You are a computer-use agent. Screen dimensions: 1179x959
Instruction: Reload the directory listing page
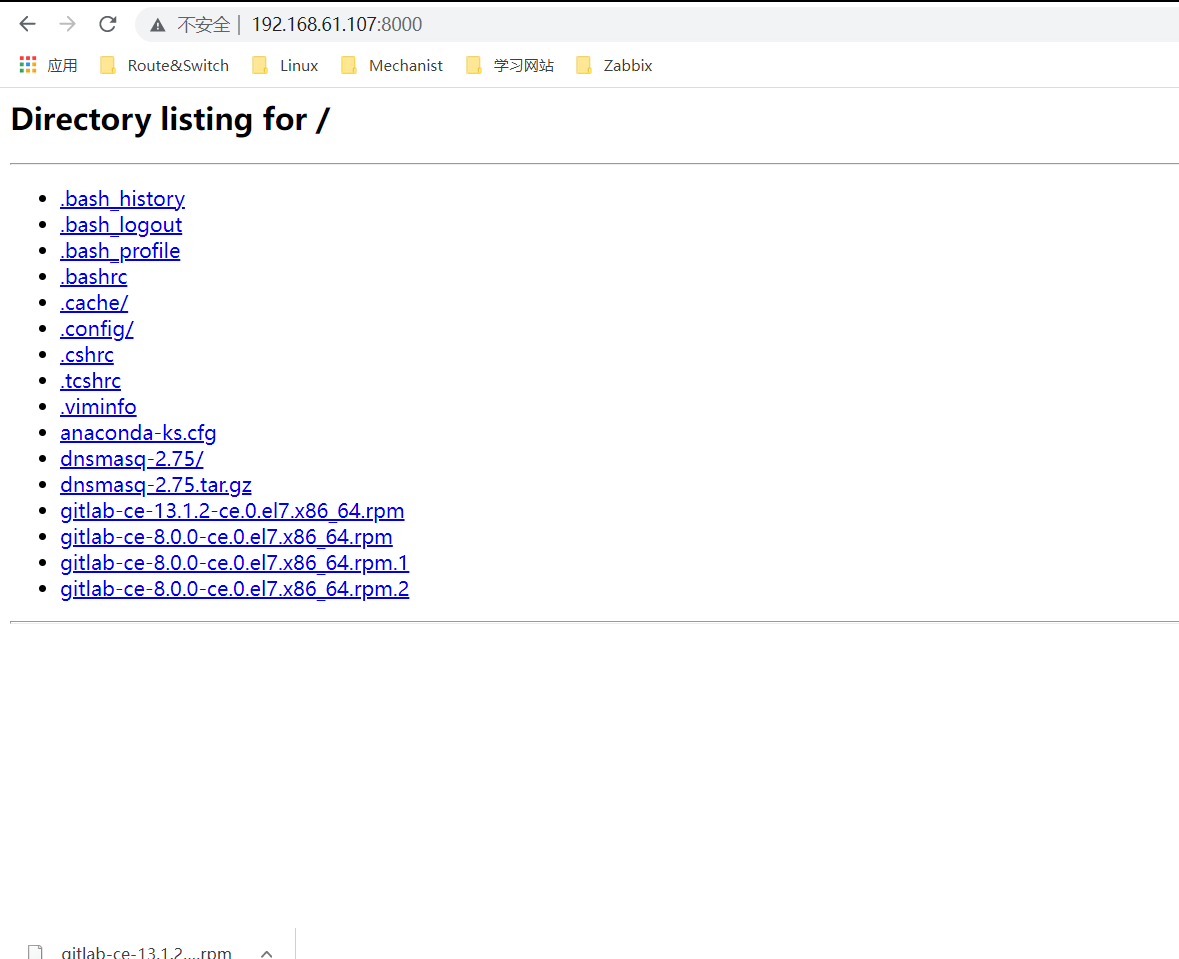107,24
